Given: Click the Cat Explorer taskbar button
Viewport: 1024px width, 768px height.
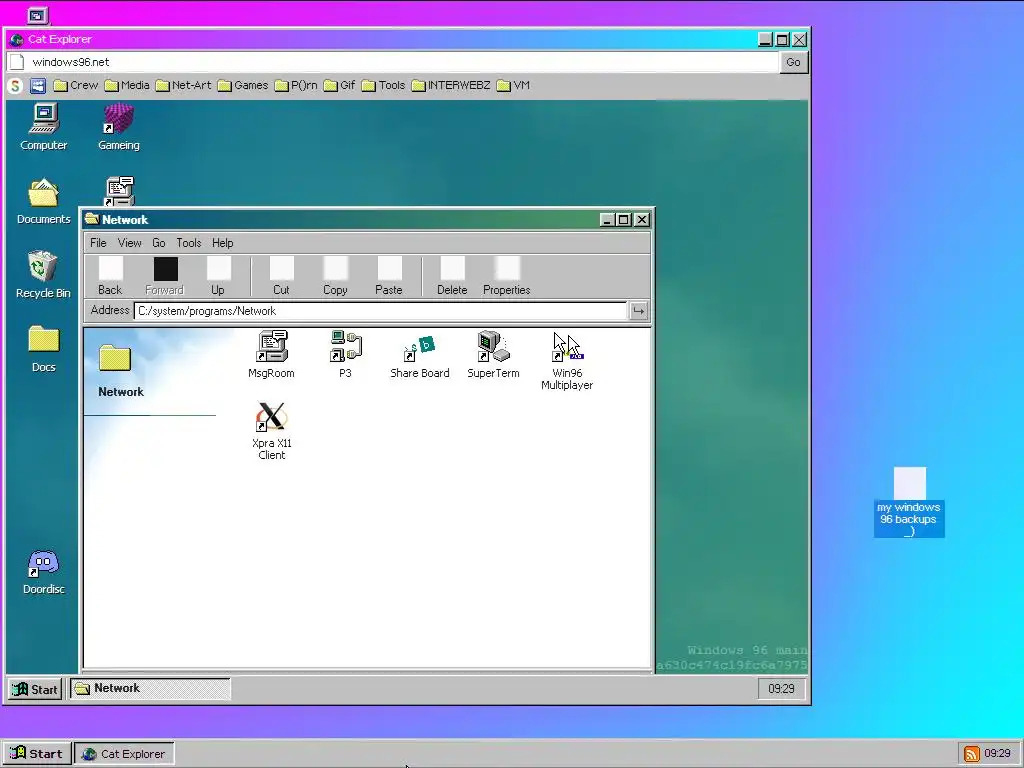Looking at the screenshot, I should click(124, 754).
